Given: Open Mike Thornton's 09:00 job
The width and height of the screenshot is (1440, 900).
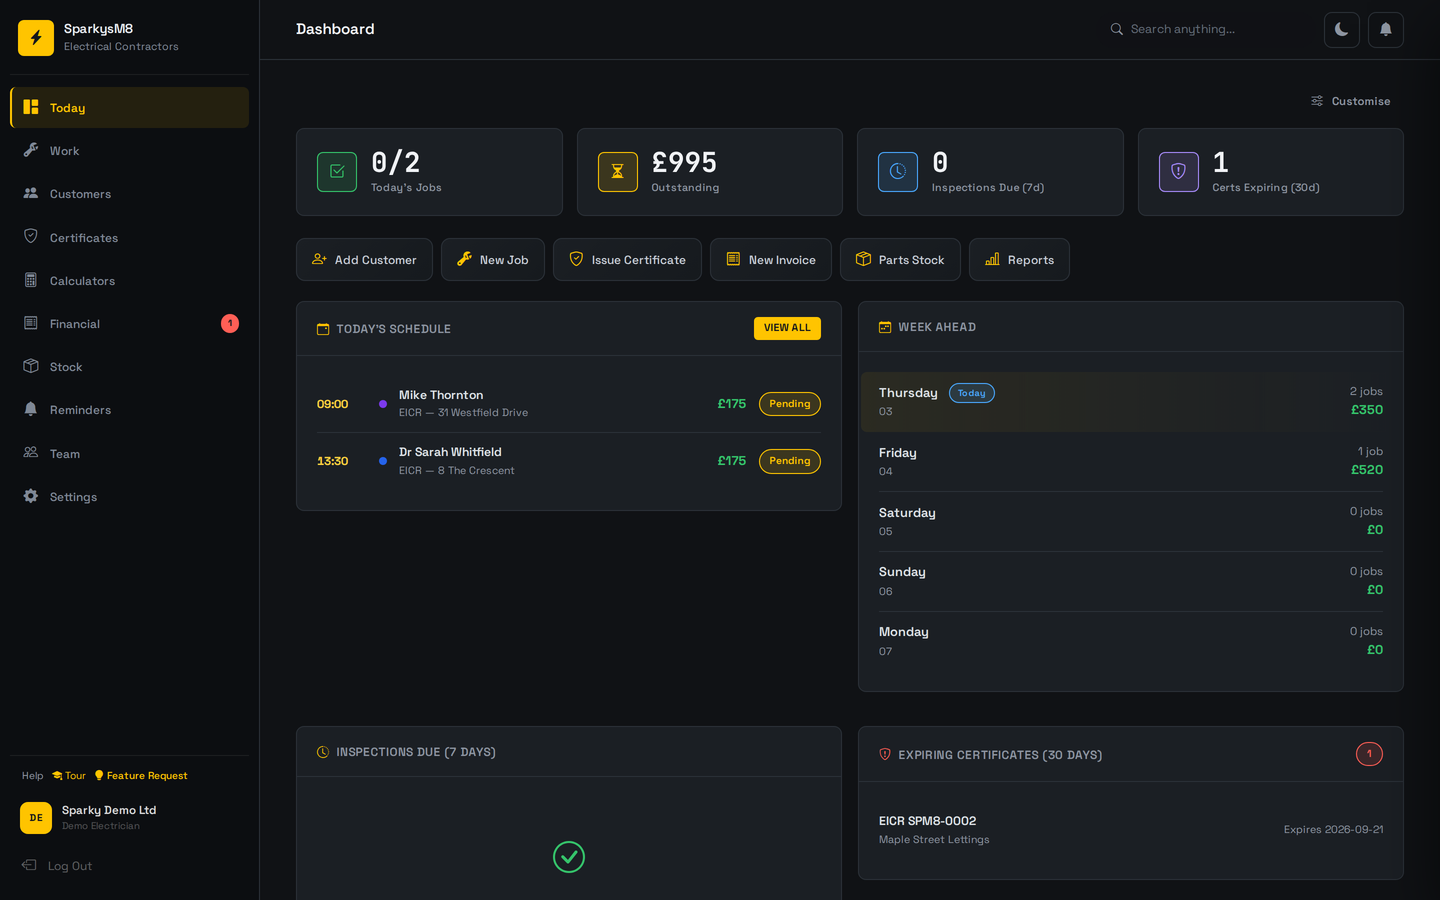Looking at the screenshot, I should (x=569, y=404).
